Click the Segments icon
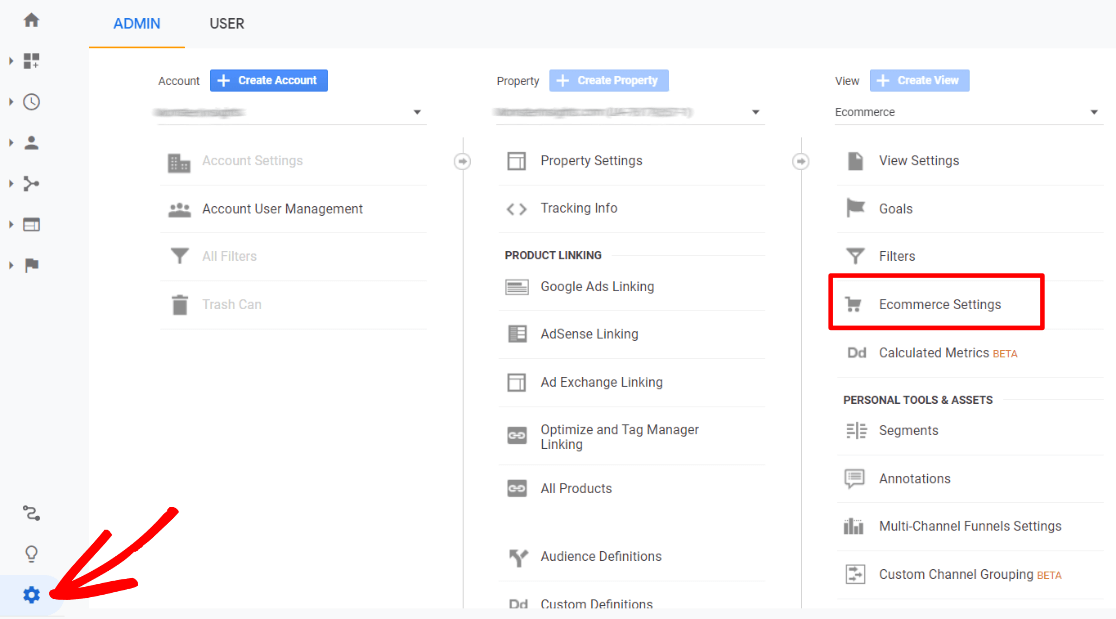The height and width of the screenshot is (619, 1116). pyautogui.click(x=856, y=430)
